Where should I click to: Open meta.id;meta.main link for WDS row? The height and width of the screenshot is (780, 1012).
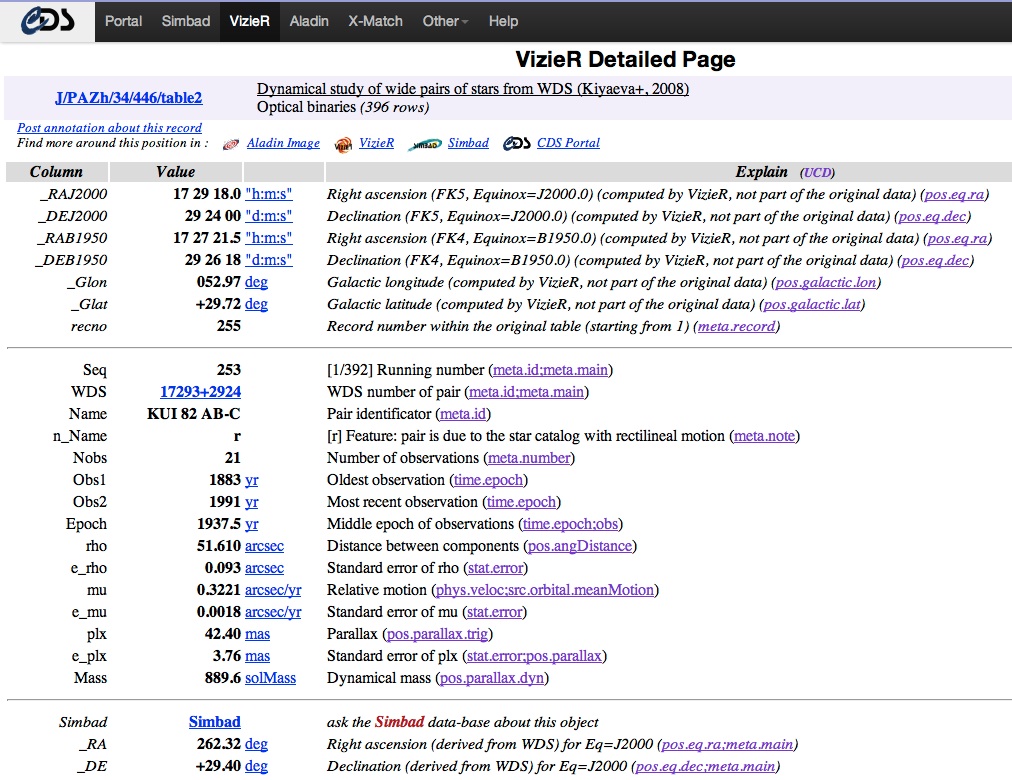coord(527,392)
